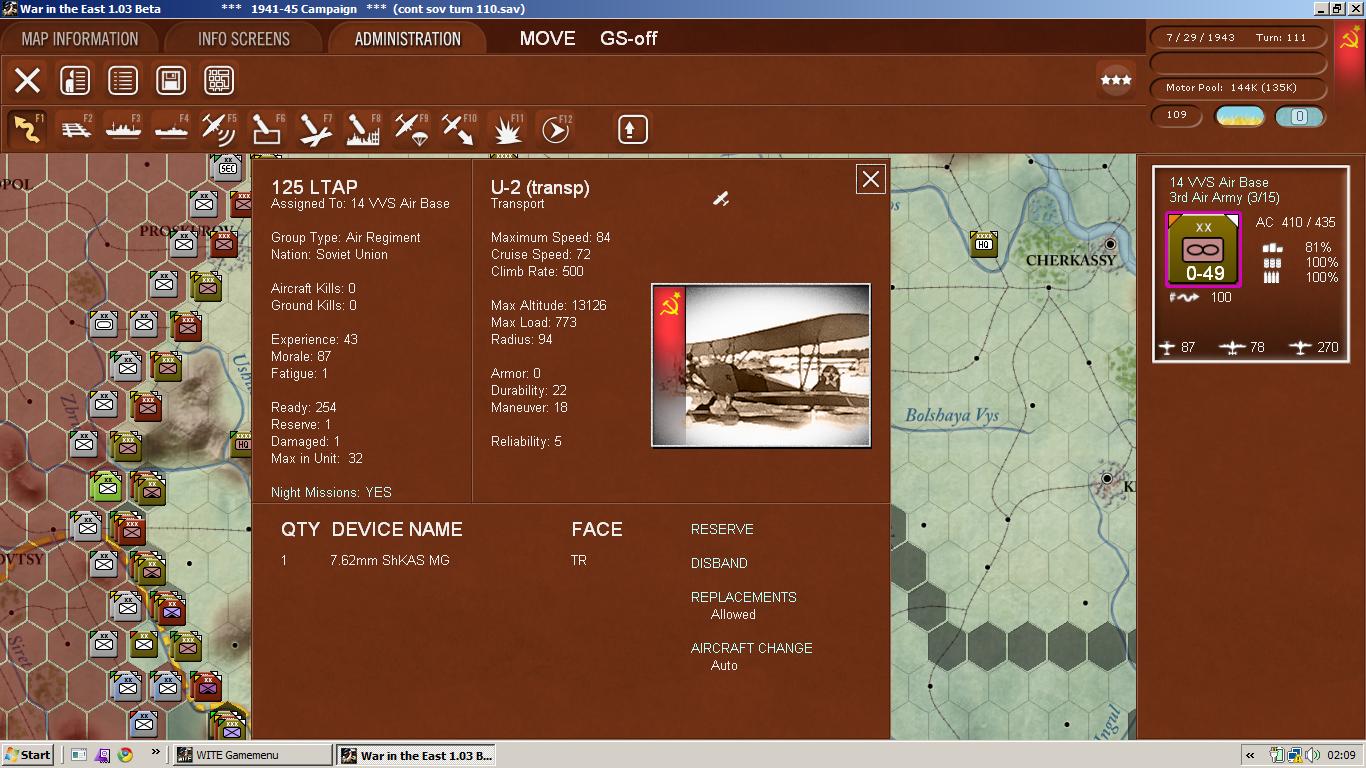Click the U-2 biplane photo thumbnail
The image size is (1366, 768).
(x=761, y=365)
